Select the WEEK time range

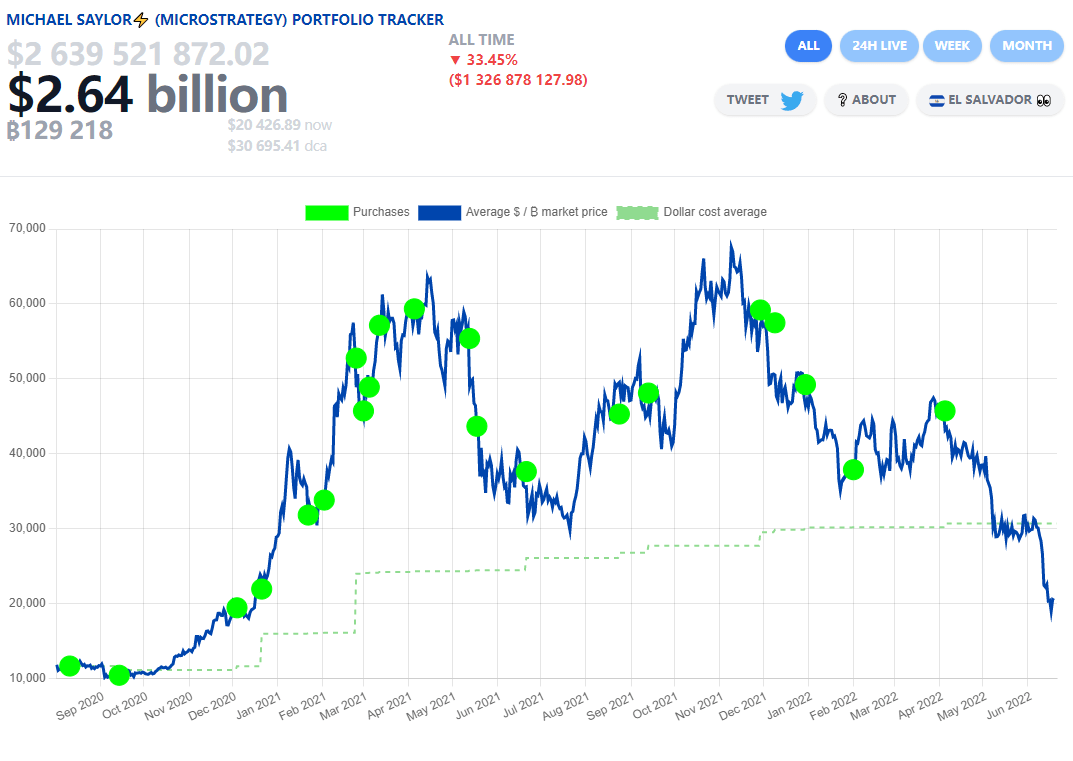click(x=952, y=46)
